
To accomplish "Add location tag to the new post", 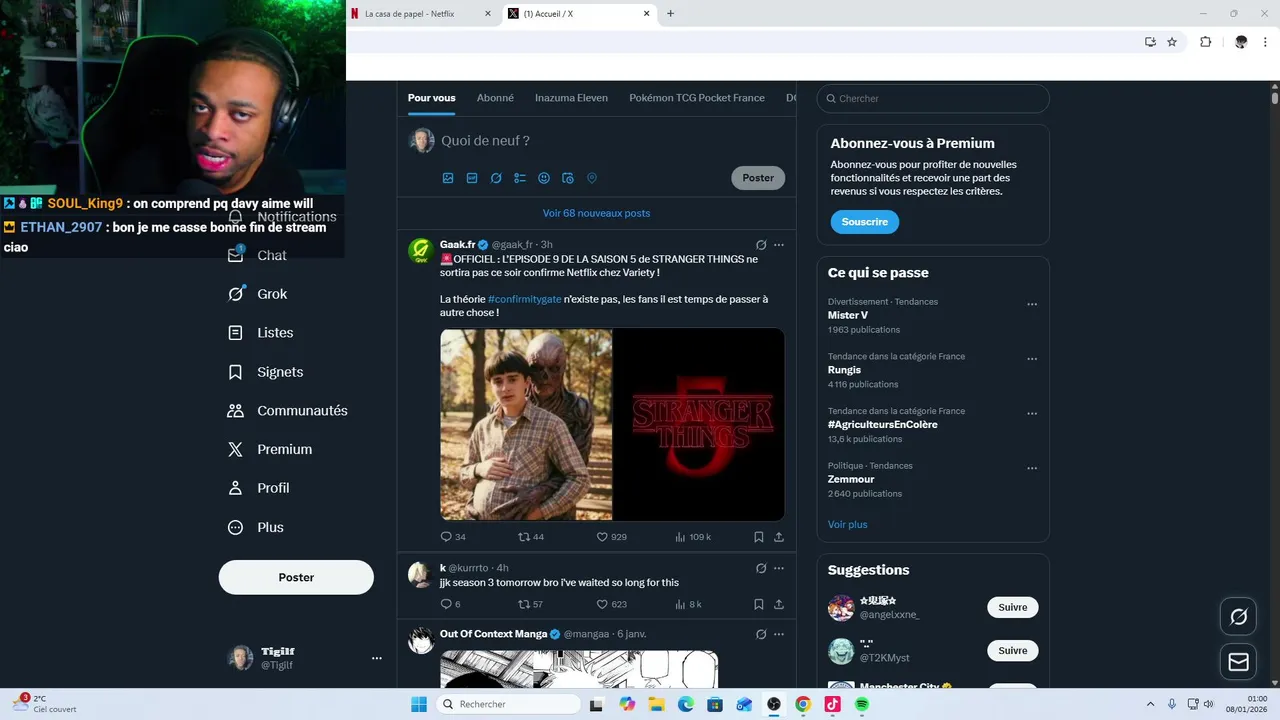I will point(592,178).
